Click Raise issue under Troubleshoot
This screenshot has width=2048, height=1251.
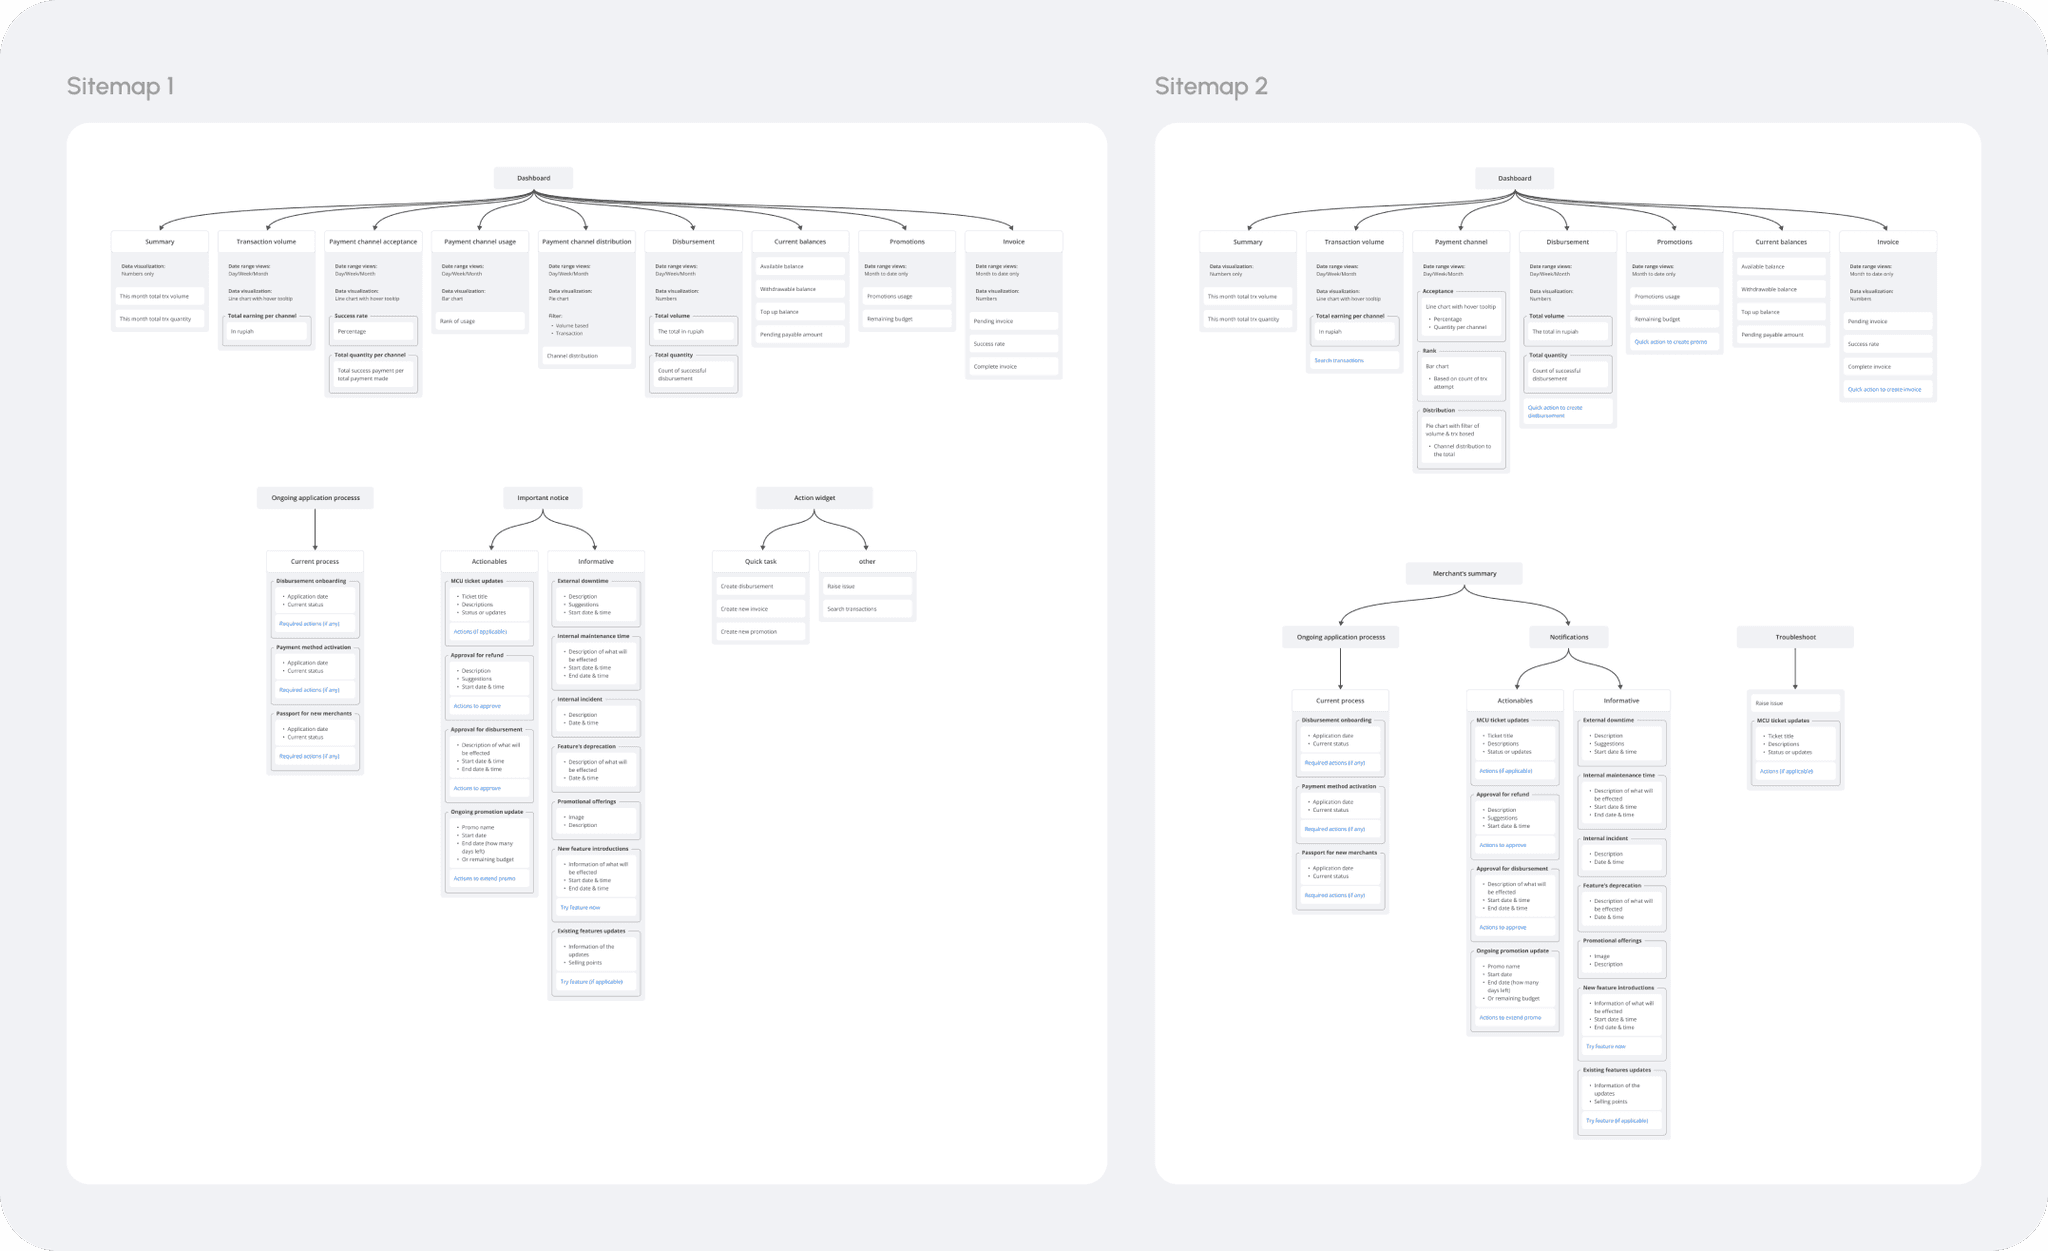1769,703
